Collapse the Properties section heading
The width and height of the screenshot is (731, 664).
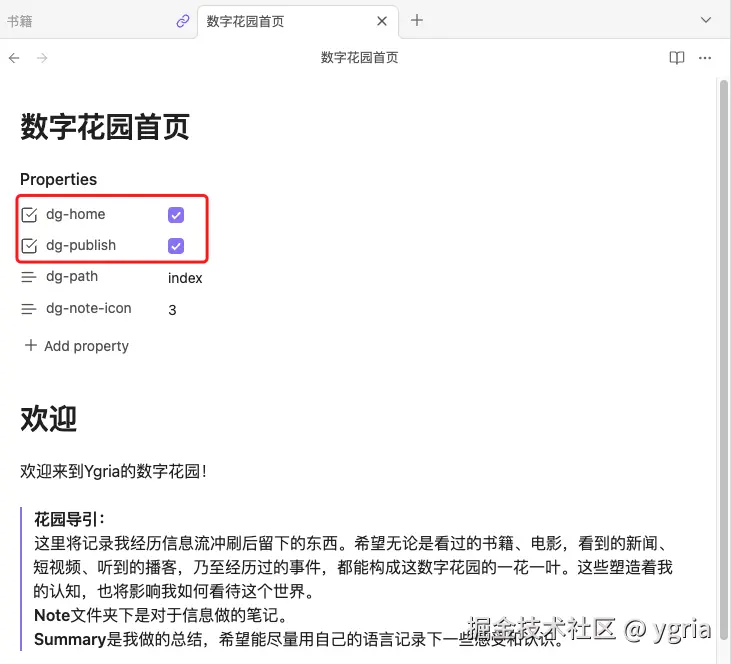(x=58, y=180)
